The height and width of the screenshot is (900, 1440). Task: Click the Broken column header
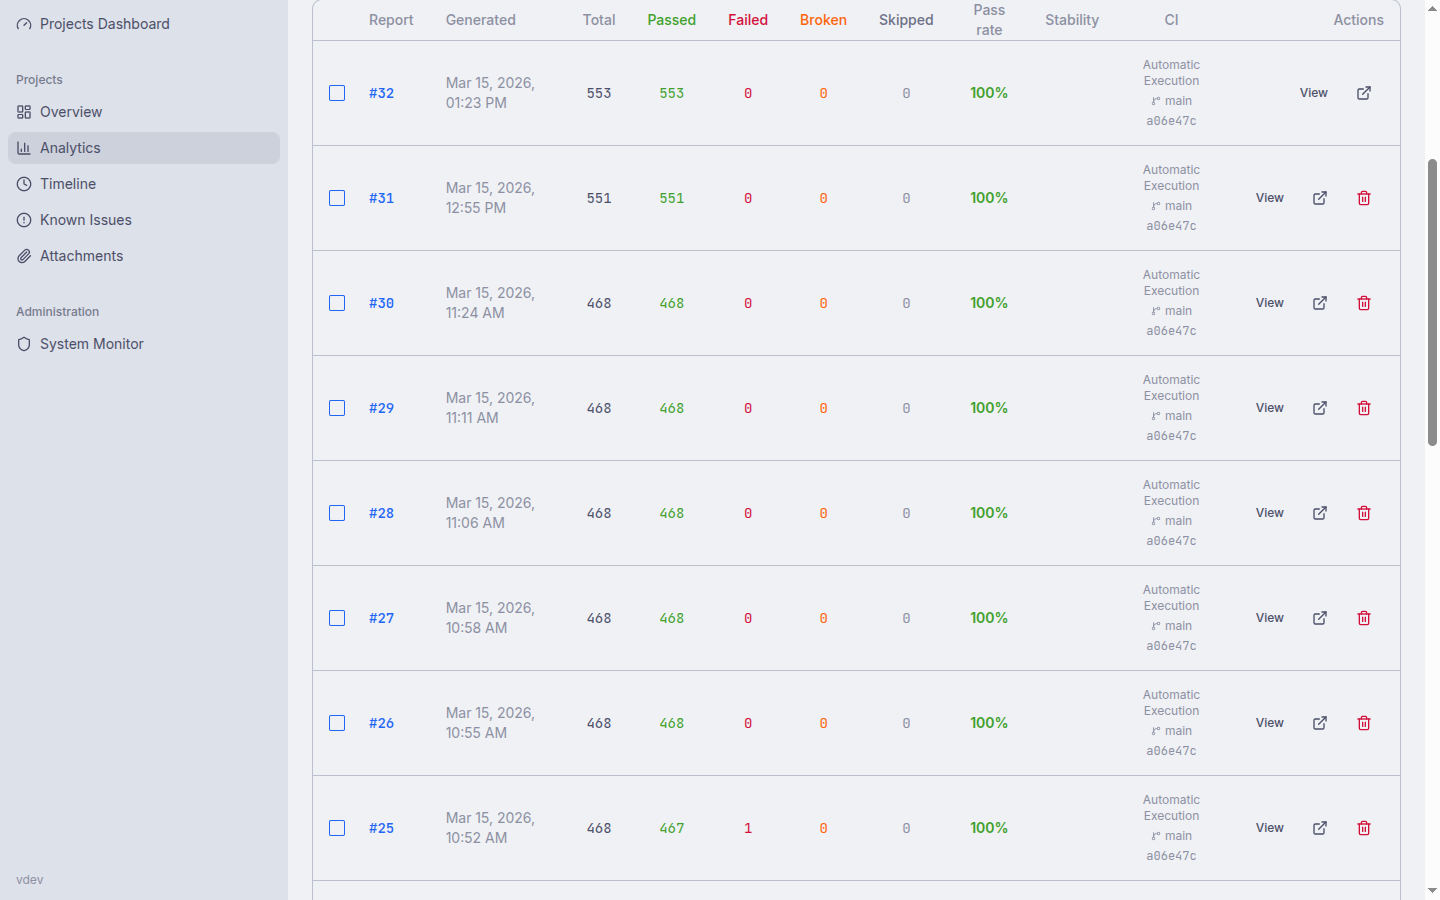[823, 20]
